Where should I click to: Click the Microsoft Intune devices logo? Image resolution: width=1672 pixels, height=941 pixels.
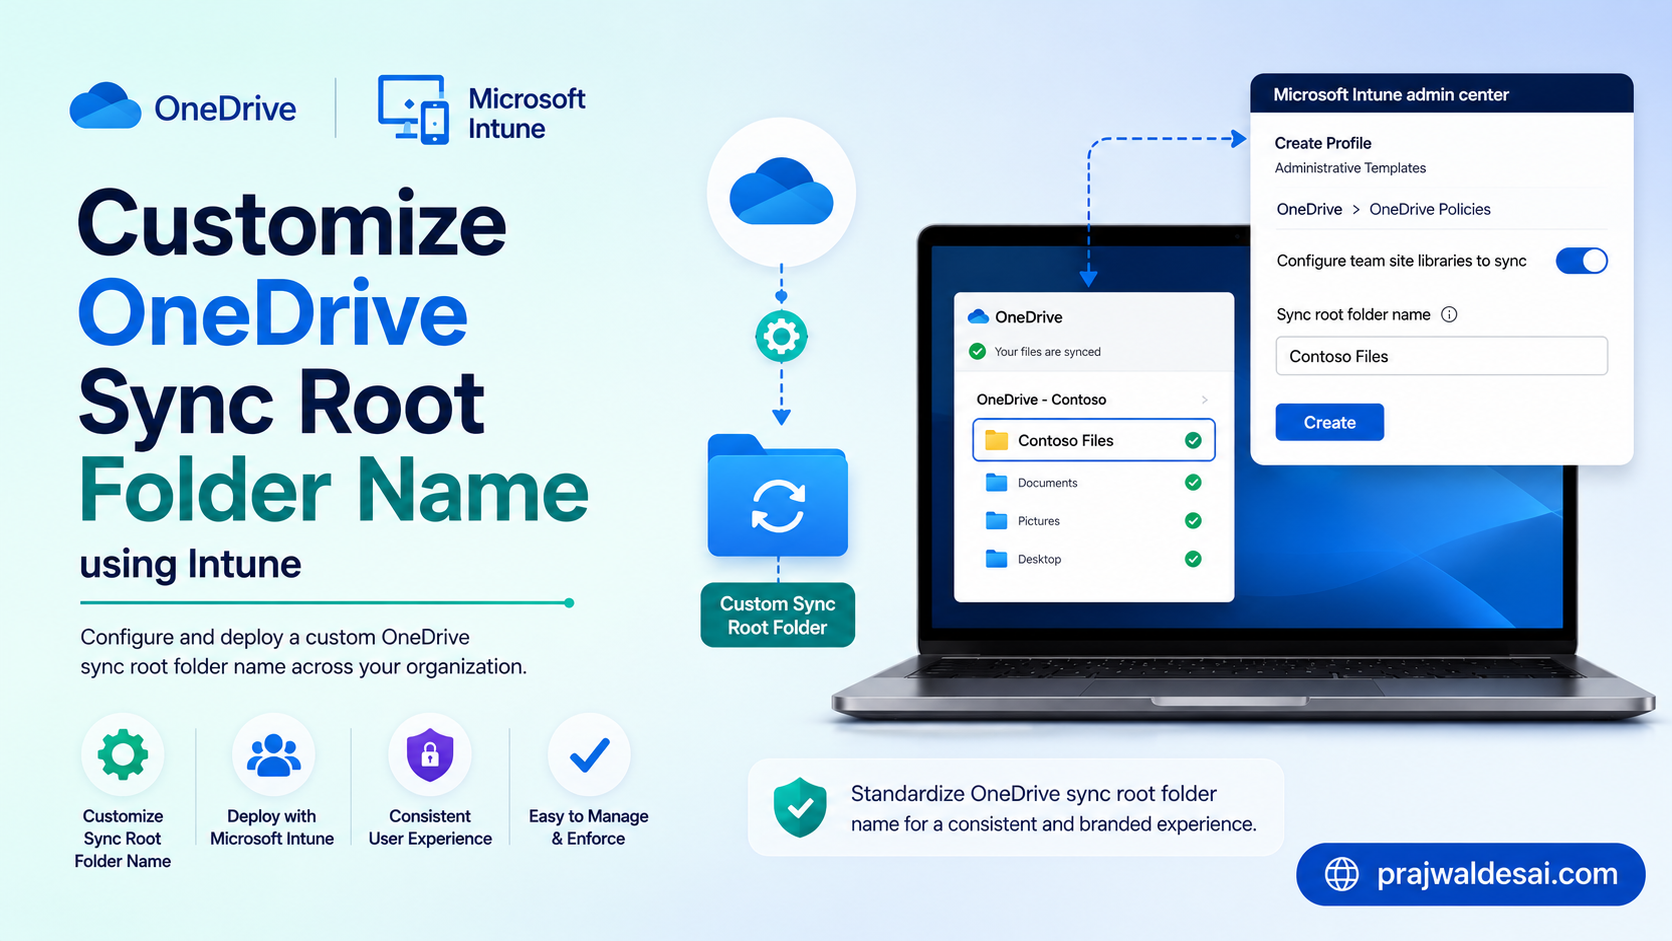(x=413, y=110)
